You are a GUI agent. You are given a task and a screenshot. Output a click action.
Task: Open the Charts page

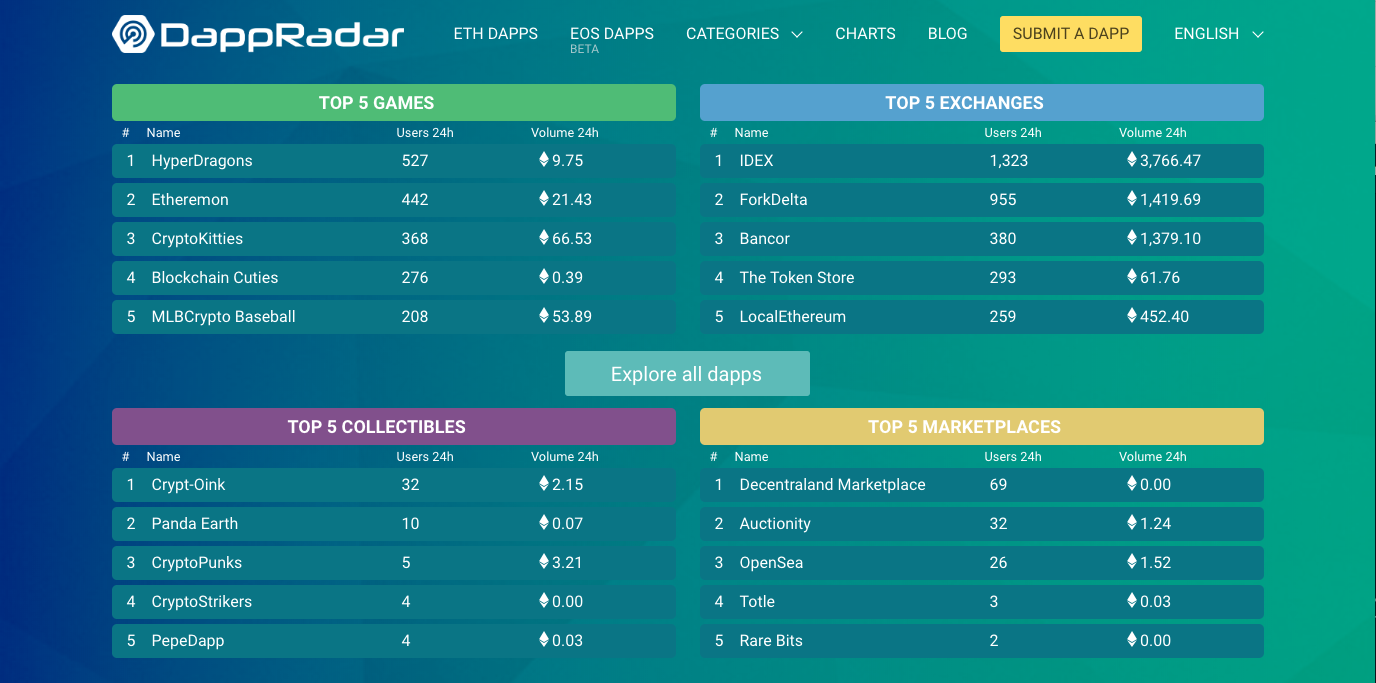pyautogui.click(x=865, y=34)
